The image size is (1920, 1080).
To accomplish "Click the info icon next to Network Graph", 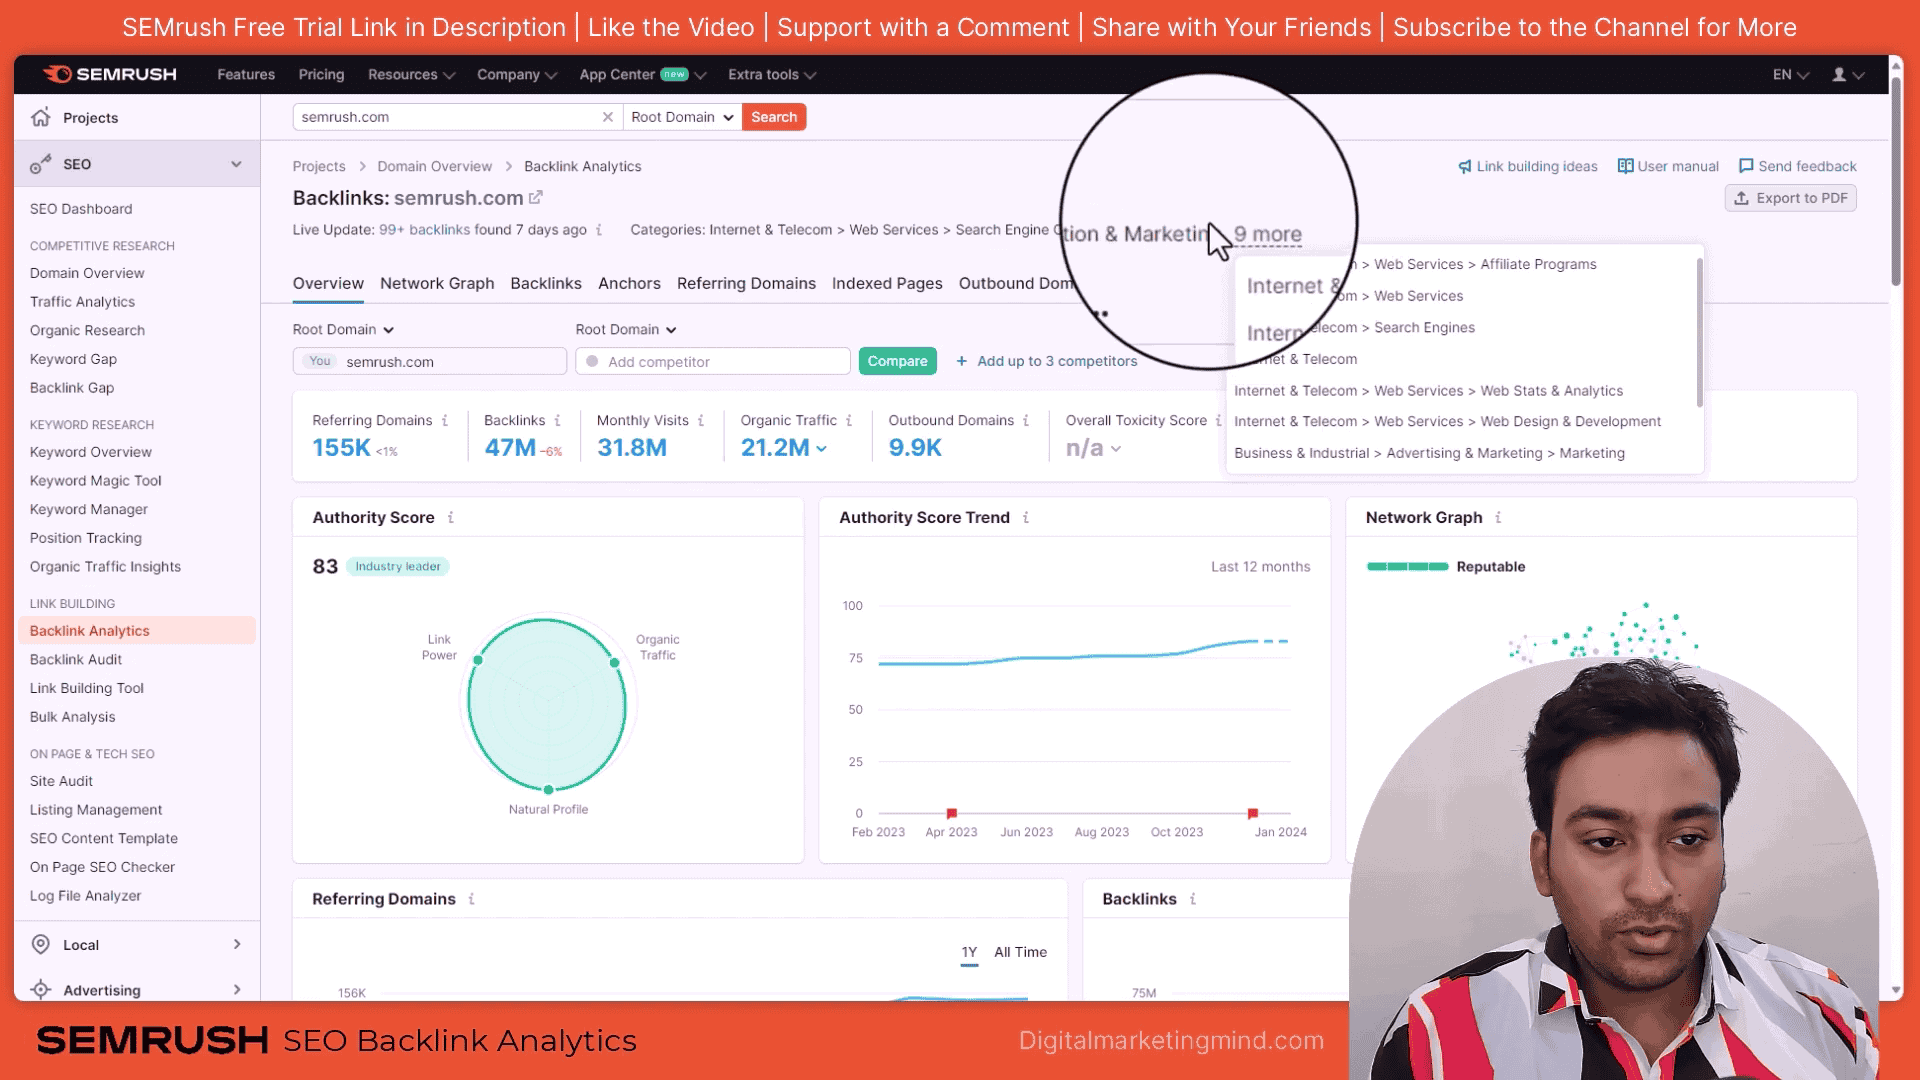I will coord(1498,517).
